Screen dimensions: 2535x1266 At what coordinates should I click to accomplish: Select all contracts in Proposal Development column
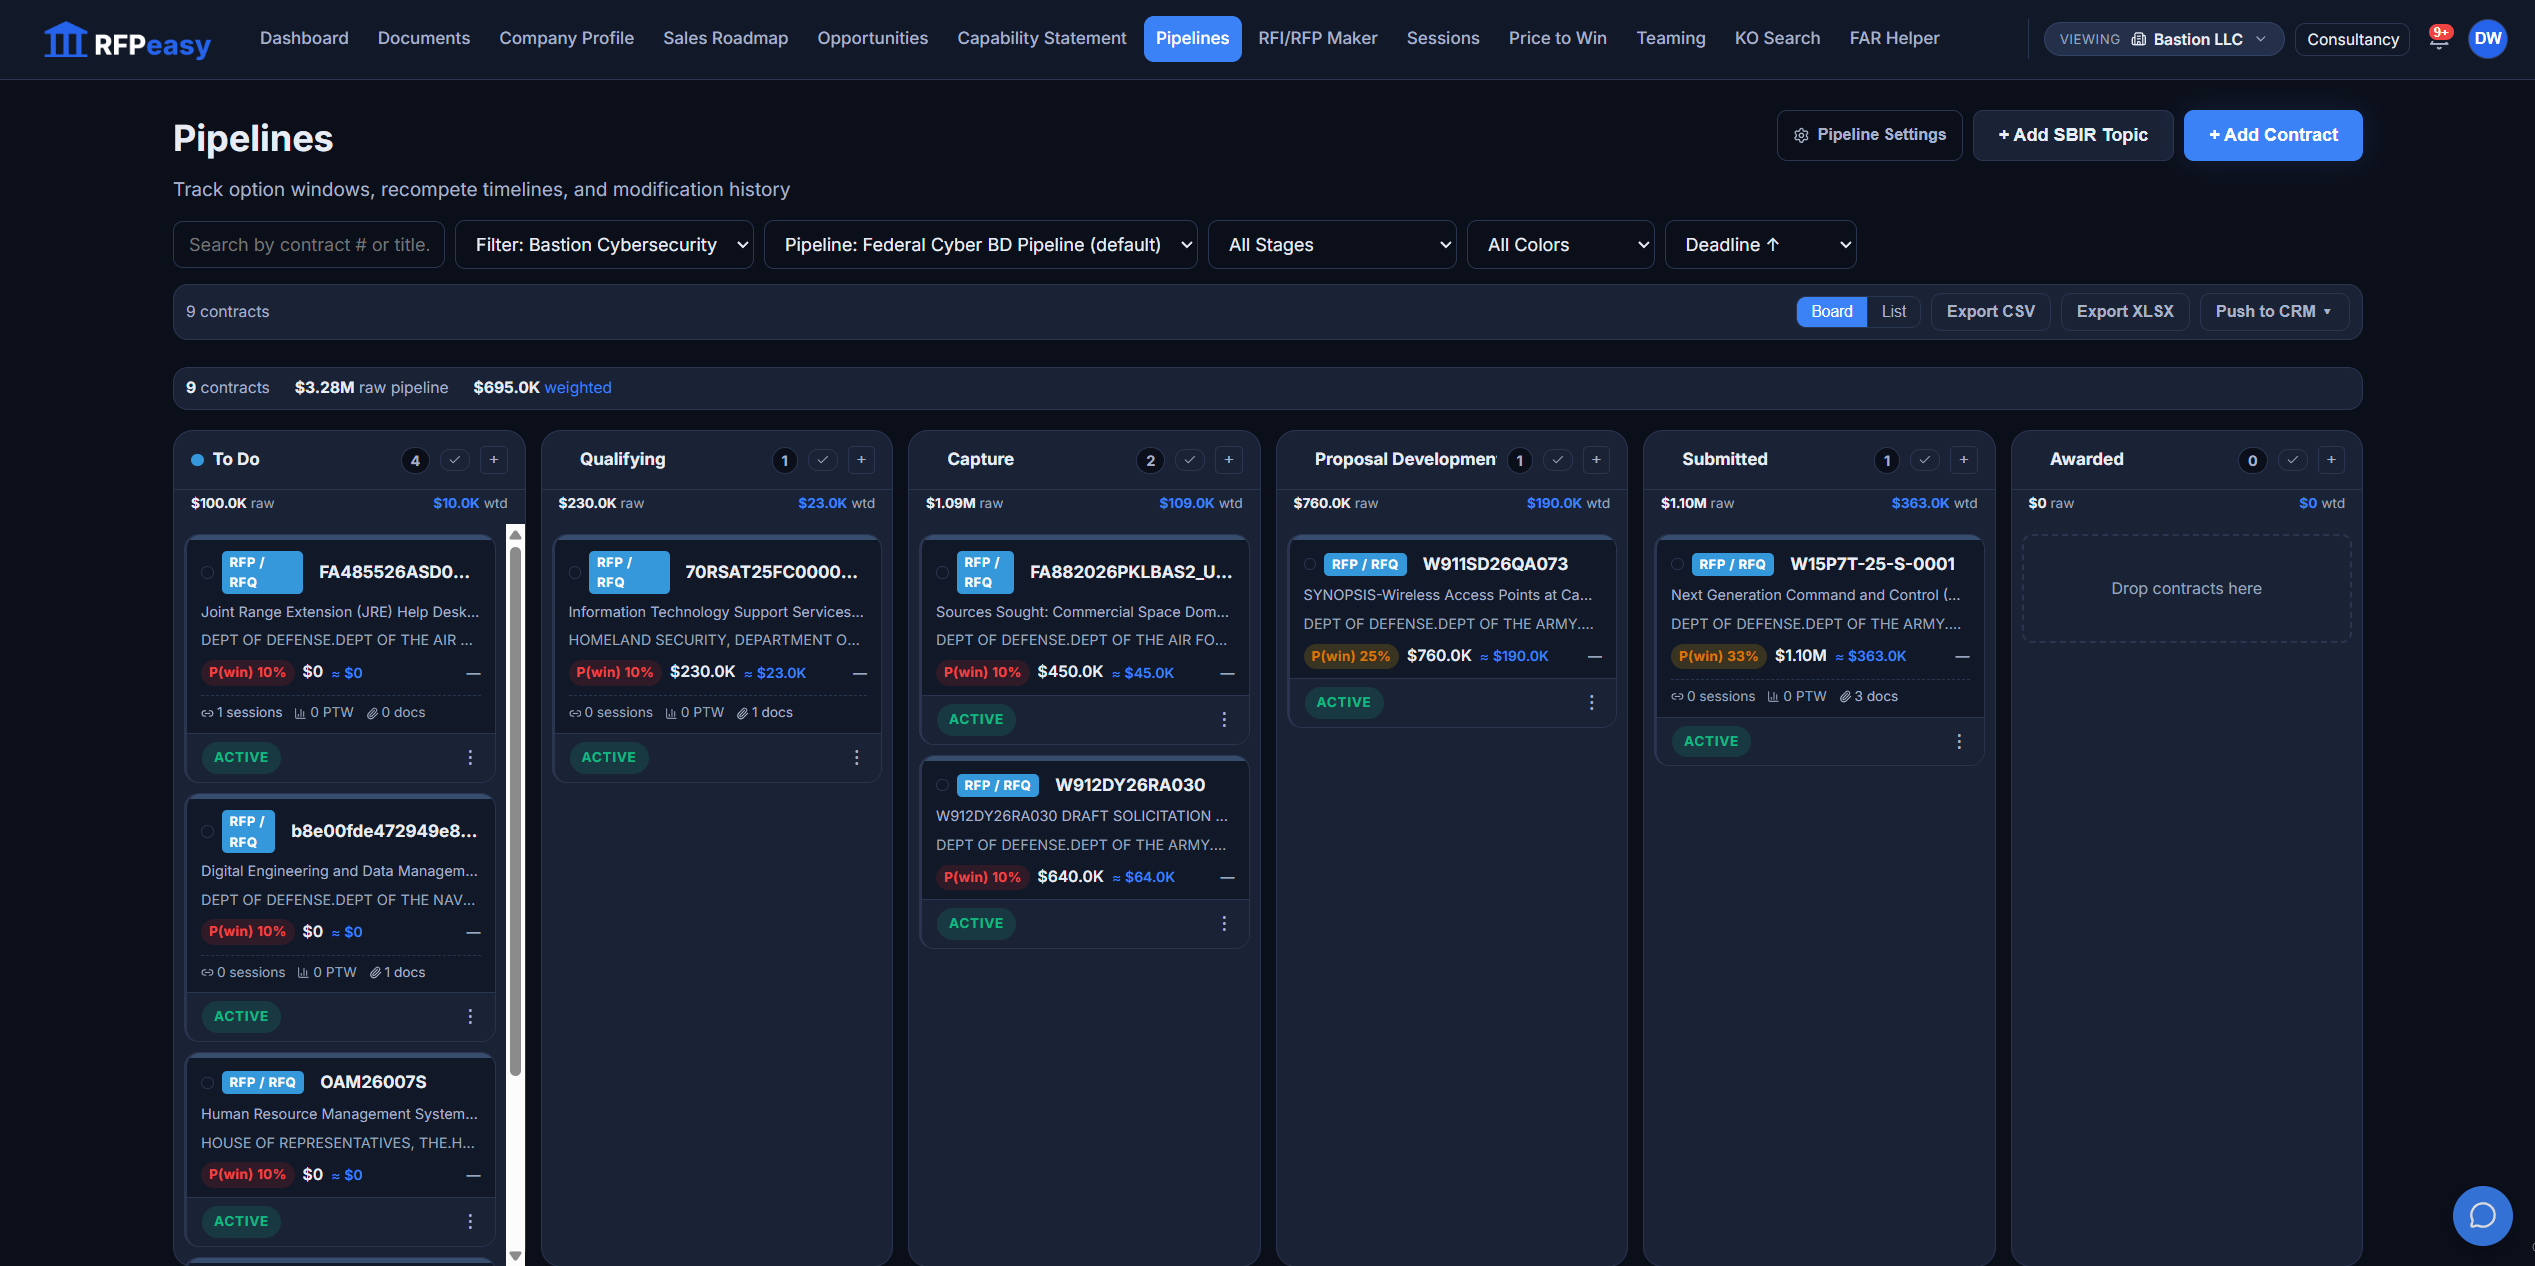pos(1557,459)
